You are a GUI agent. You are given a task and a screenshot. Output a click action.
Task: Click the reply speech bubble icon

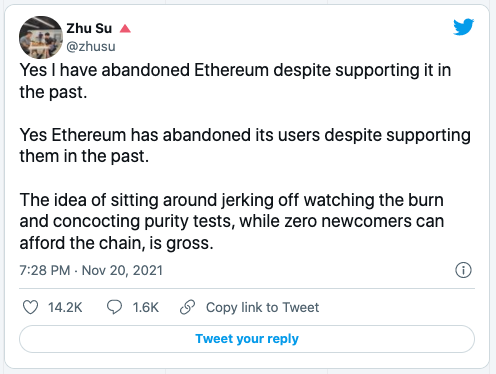coord(114,307)
